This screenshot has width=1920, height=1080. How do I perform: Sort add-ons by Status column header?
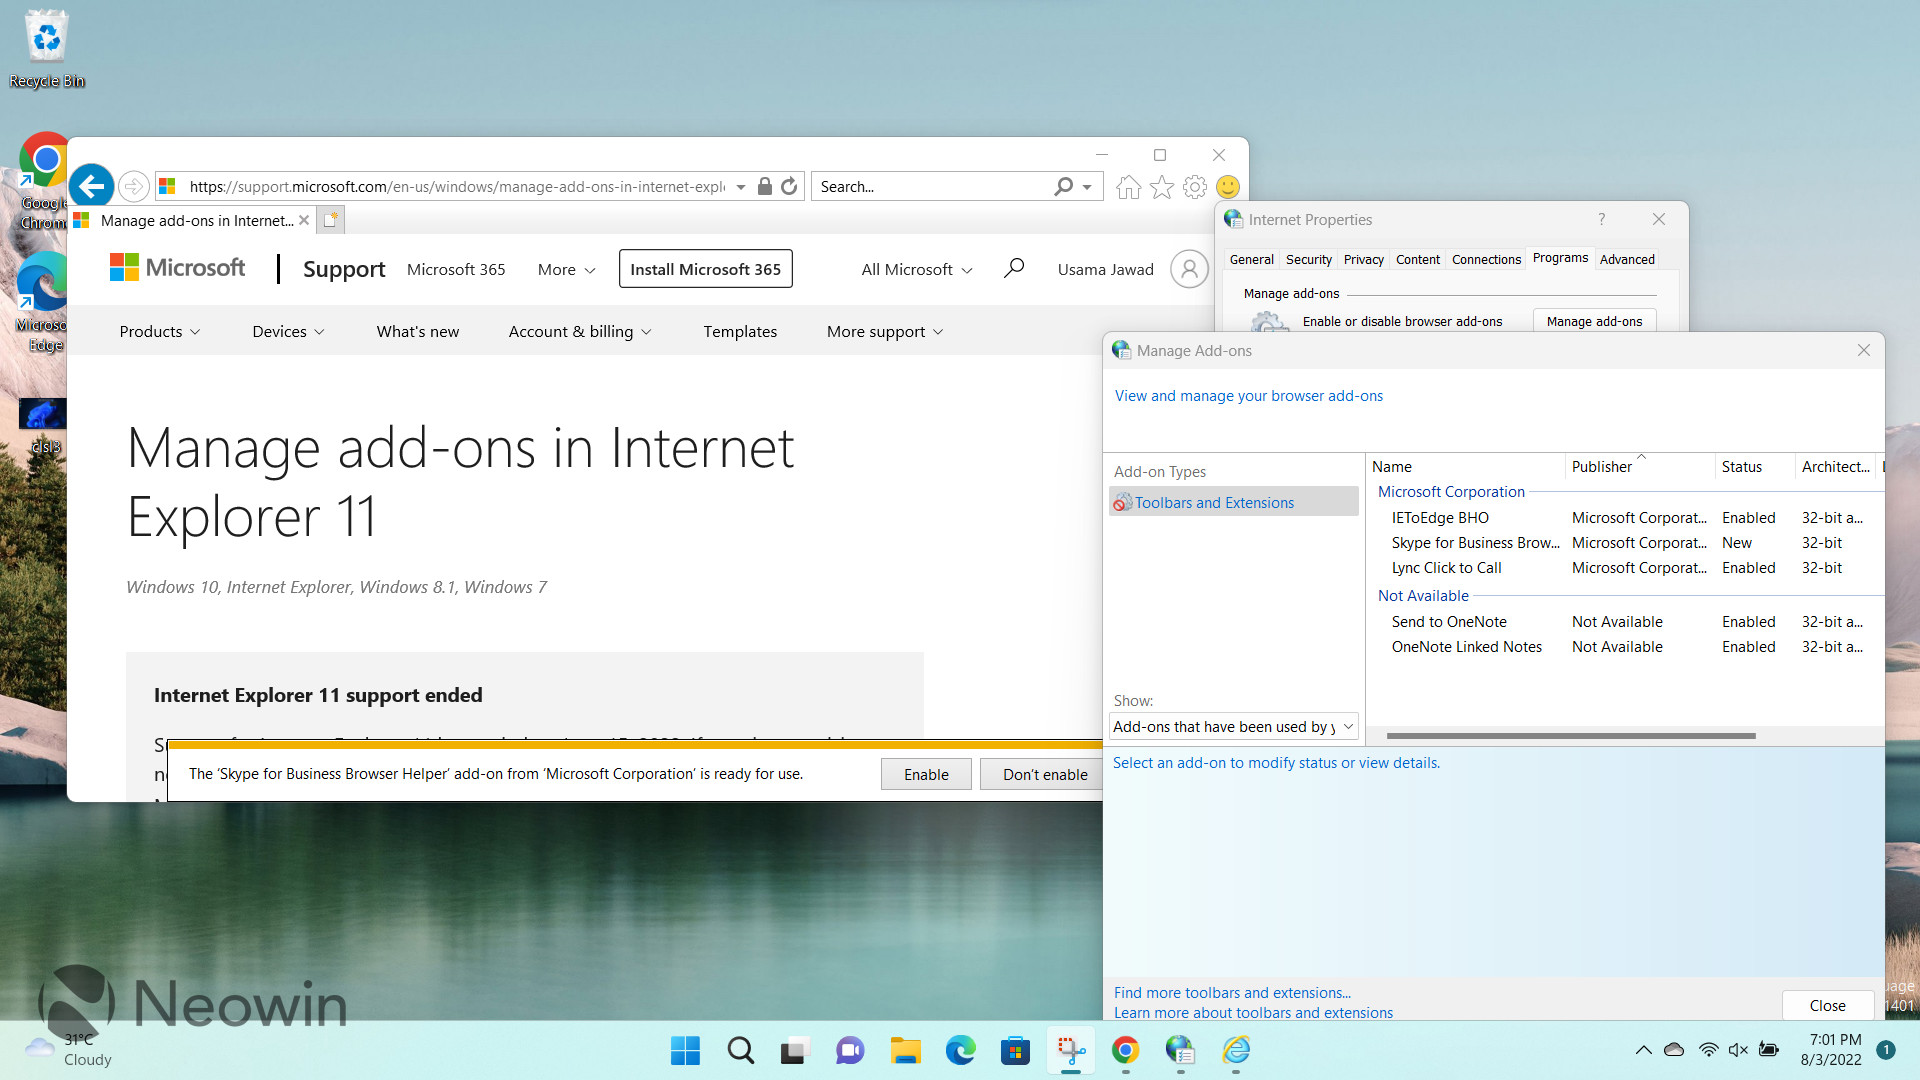1741,467
